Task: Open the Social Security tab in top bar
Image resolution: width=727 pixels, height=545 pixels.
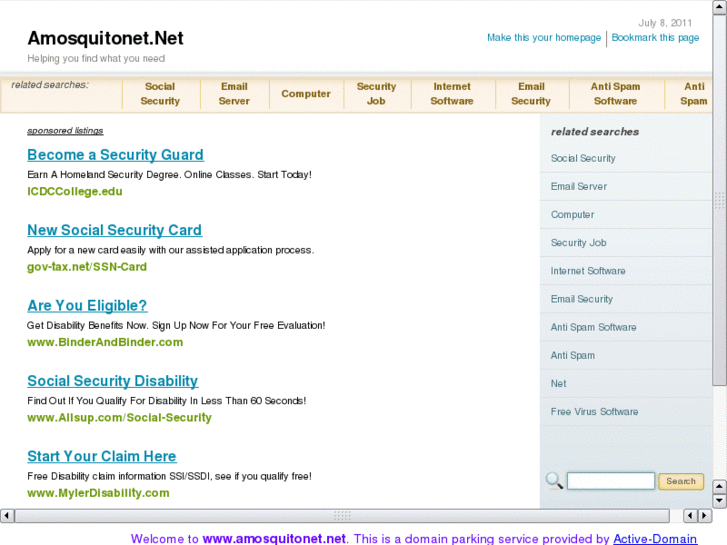Action: (x=160, y=94)
